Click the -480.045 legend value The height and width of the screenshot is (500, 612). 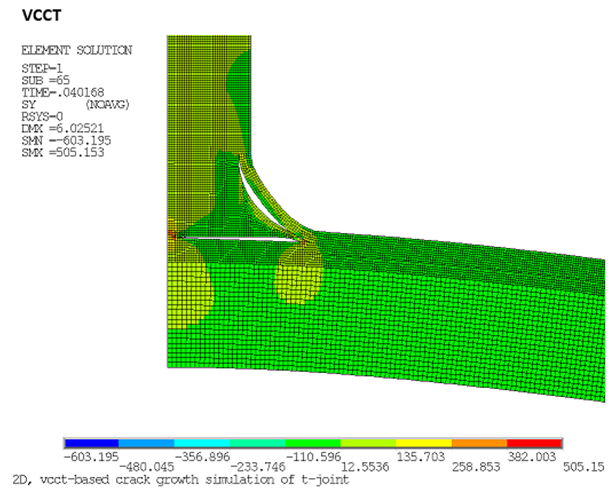pyautogui.click(x=146, y=467)
